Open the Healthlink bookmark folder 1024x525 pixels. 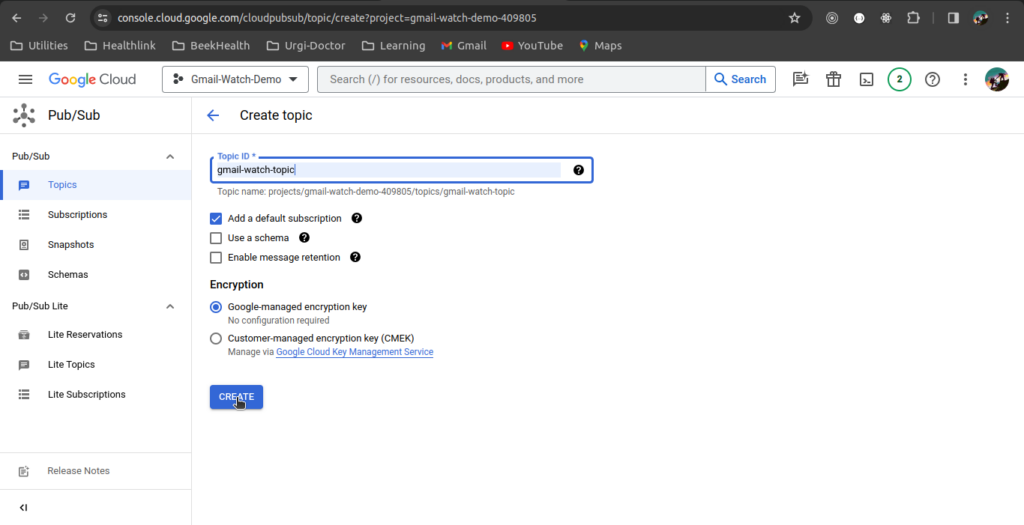(x=120, y=46)
